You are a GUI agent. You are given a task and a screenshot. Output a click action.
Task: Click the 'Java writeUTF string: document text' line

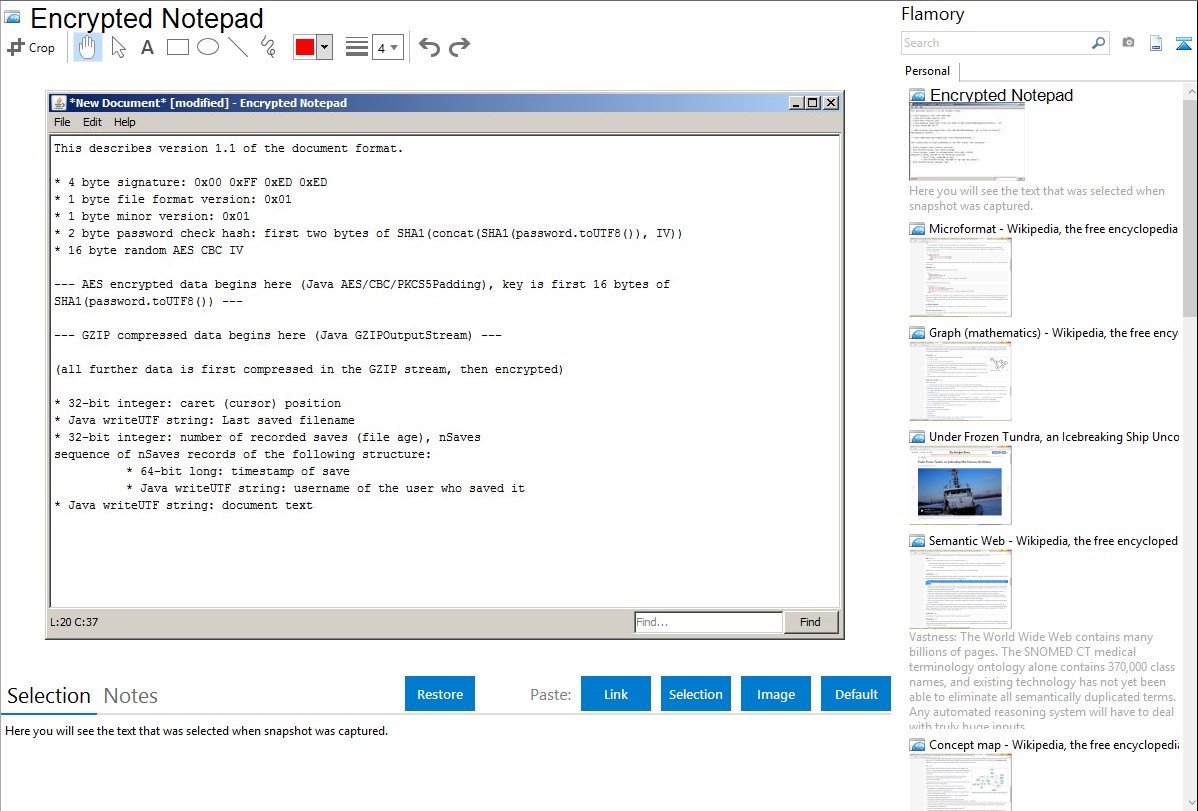click(x=183, y=505)
